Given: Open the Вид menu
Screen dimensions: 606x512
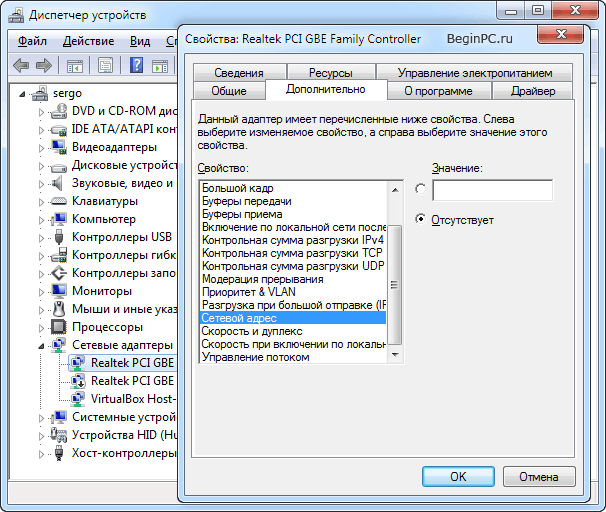Looking at the screenshot, I should (140, 41).
